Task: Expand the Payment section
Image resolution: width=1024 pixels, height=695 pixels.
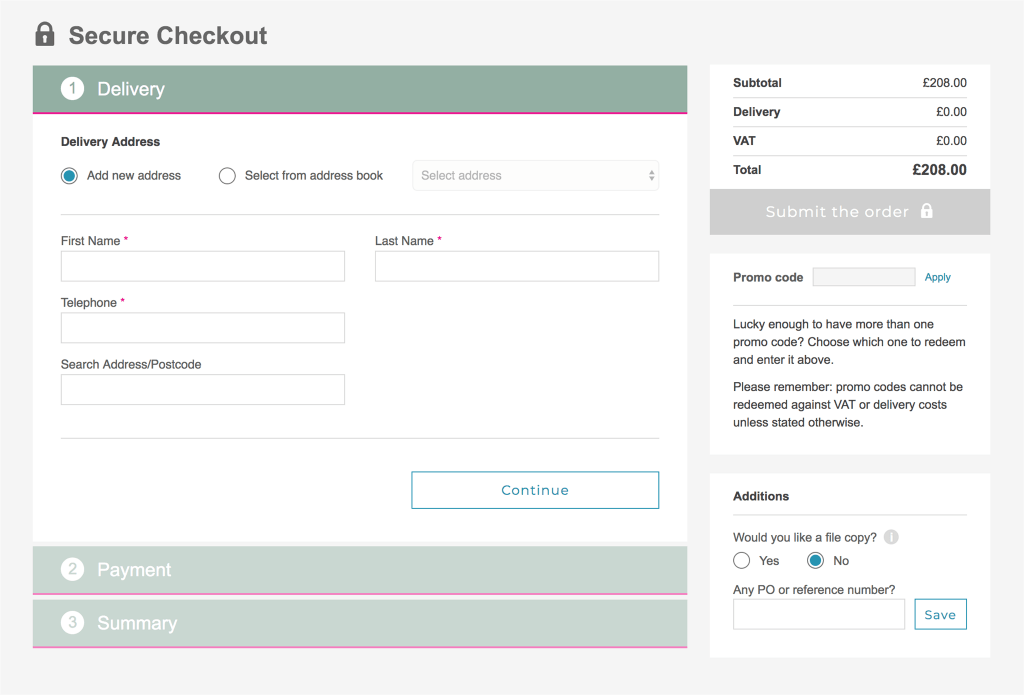Action: 360,570
